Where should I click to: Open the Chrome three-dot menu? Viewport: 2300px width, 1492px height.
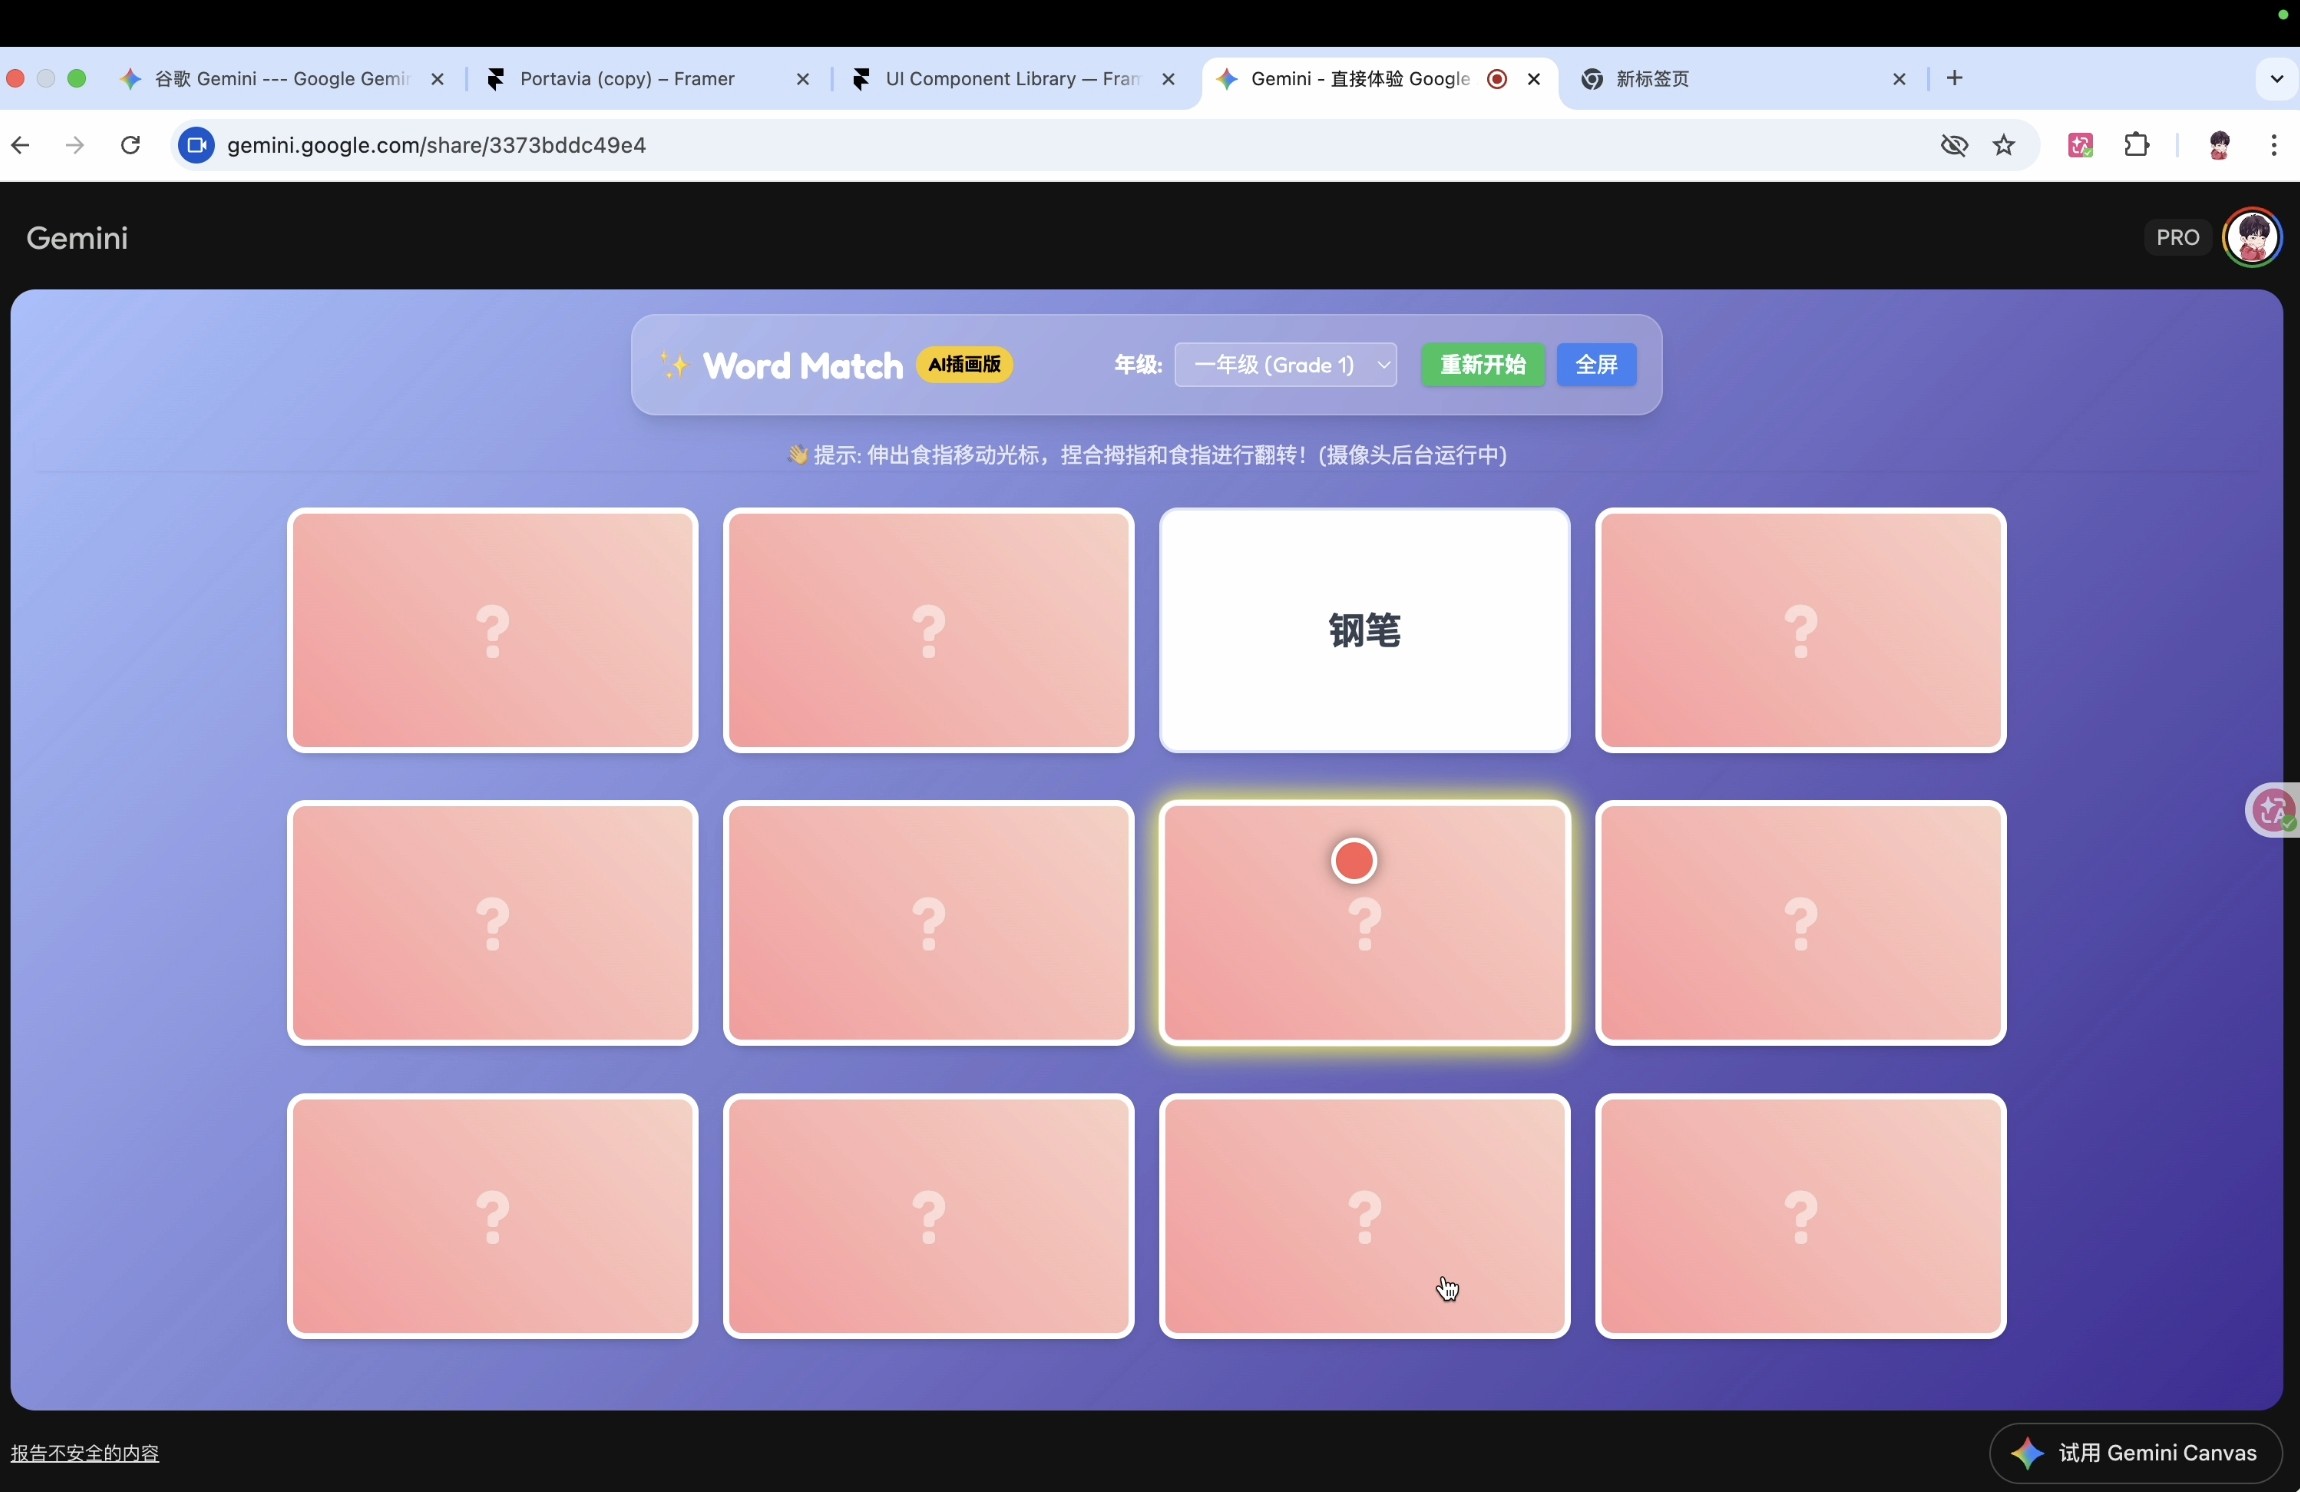pos(2274,146)
